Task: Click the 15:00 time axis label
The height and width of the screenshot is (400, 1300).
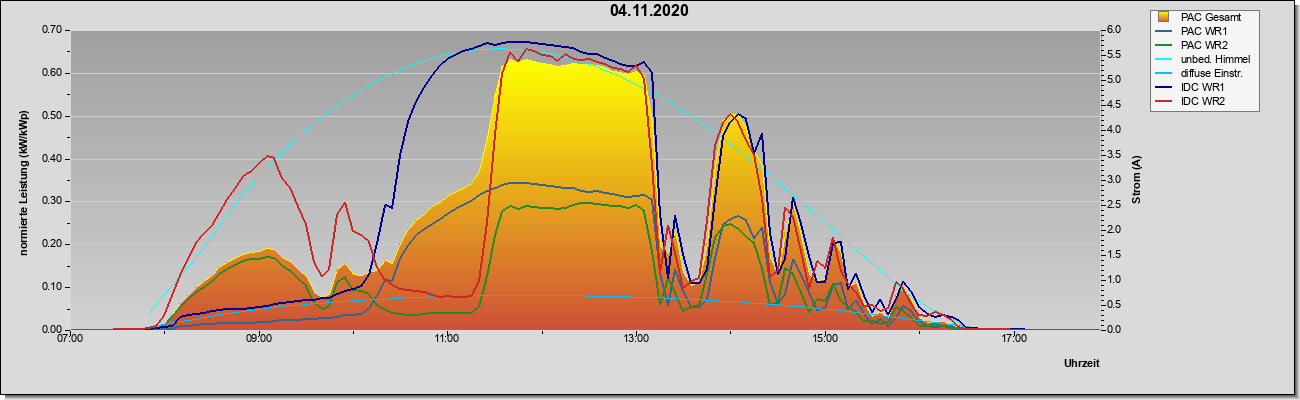Action: click(825, 340)
